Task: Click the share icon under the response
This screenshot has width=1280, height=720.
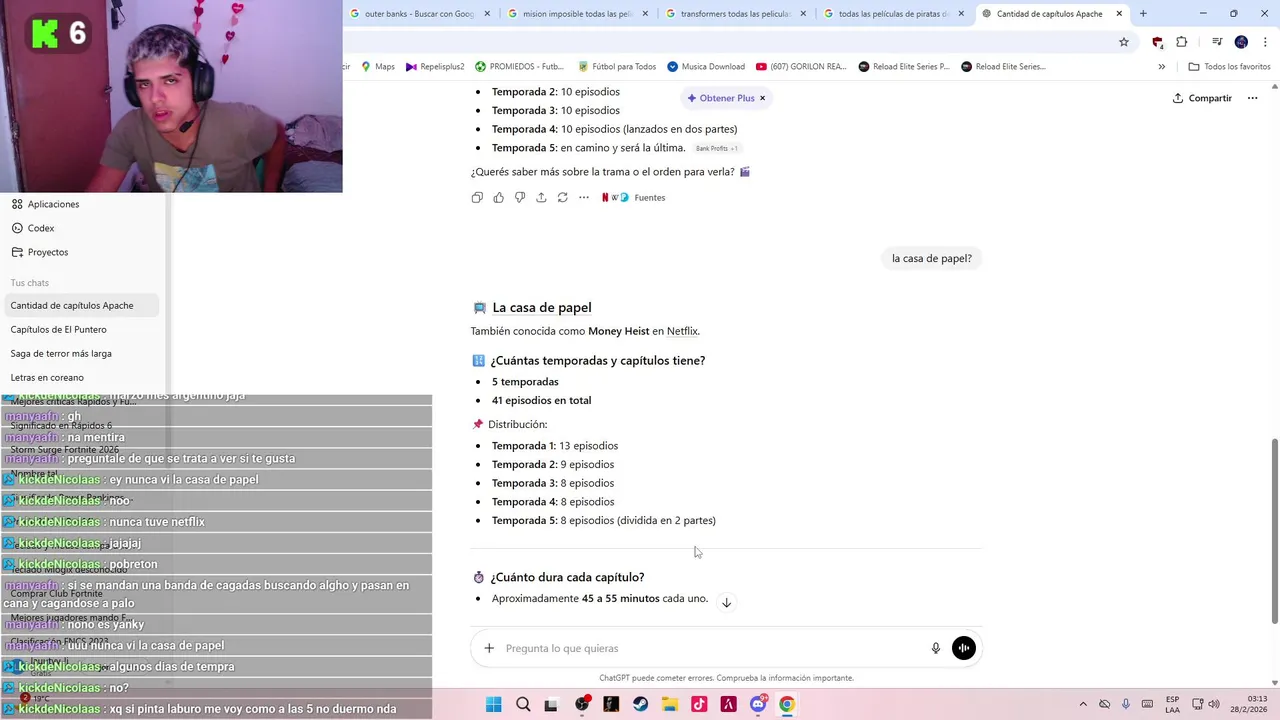Action: pyautogui.click(x=541, y=198)
